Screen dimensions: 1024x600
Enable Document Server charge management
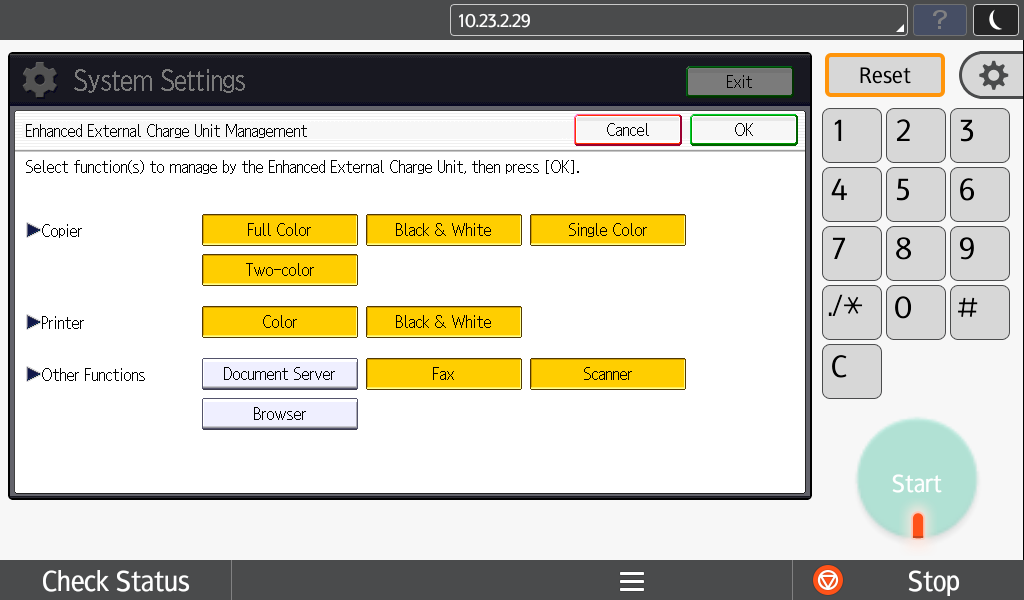click(x=280, y=373)
